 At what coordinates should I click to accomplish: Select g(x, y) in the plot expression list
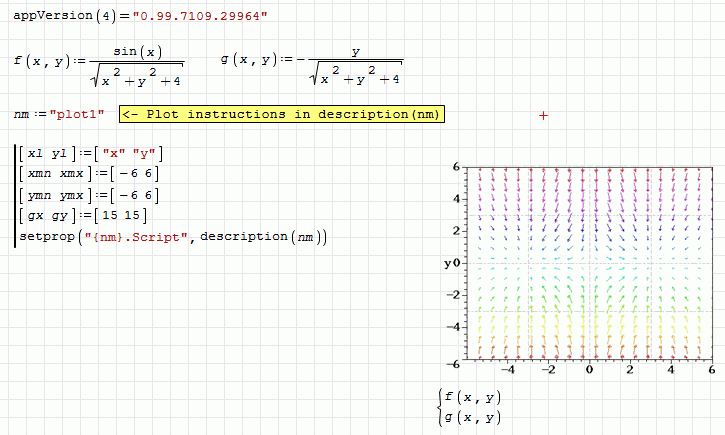tap(473, 417)
